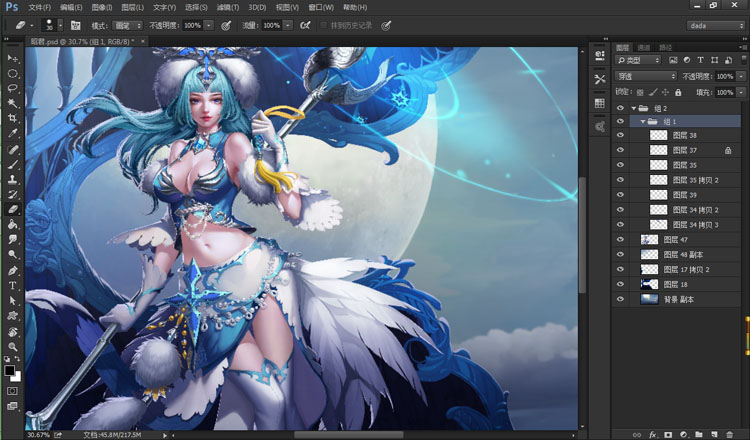The image size is (750, 440).
Task: Lock image pixels brush icon
Action: click(x=653, y=92)
